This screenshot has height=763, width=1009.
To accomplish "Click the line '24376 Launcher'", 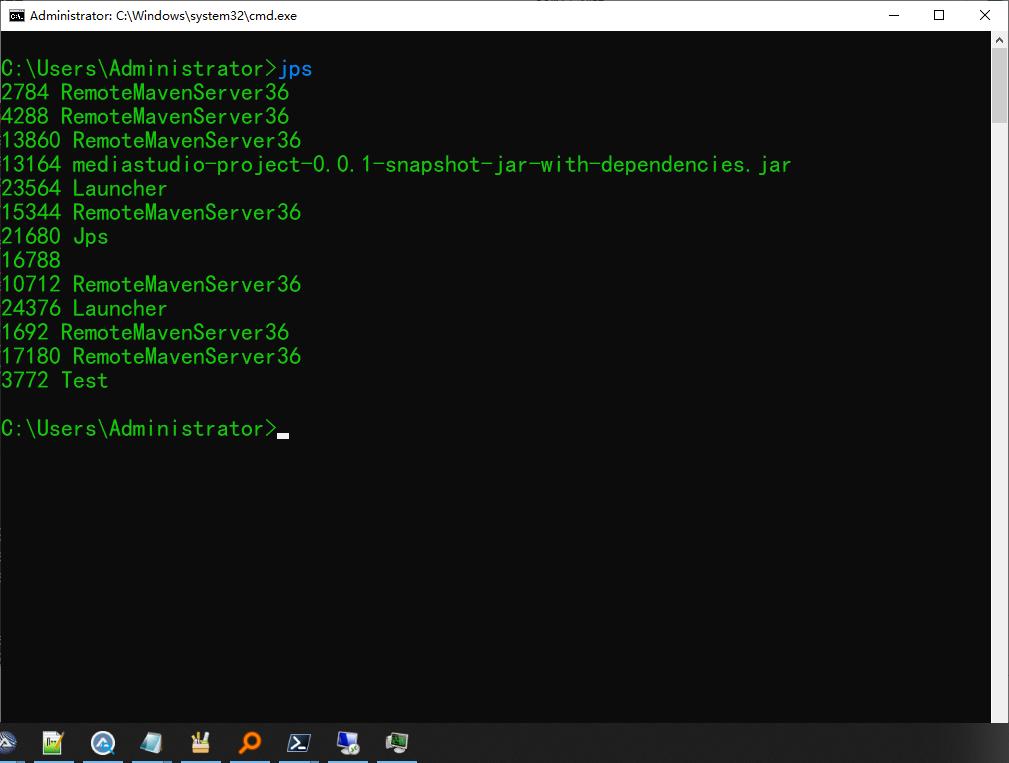I will click(84, 308).
